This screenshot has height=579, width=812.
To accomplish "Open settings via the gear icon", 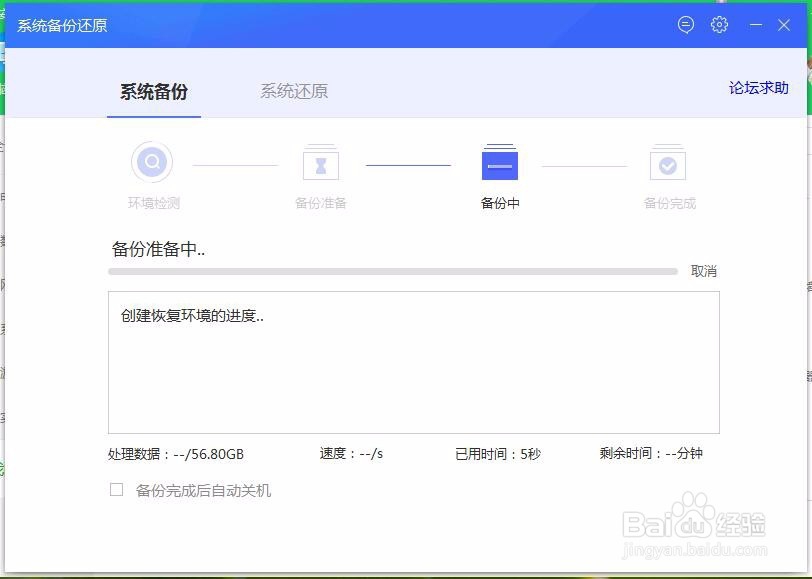I will (x=718, y=25).
